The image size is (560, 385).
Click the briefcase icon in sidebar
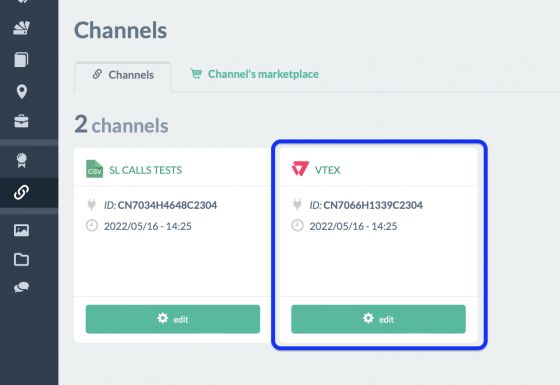click(21, 121)
